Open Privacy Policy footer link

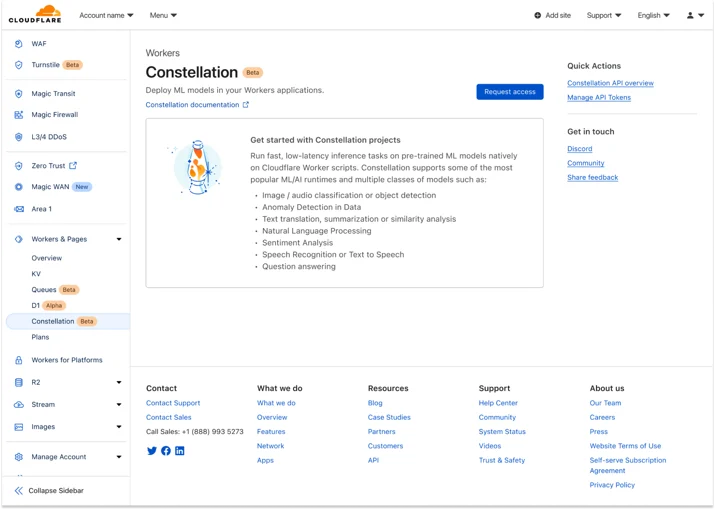[612, 485]
